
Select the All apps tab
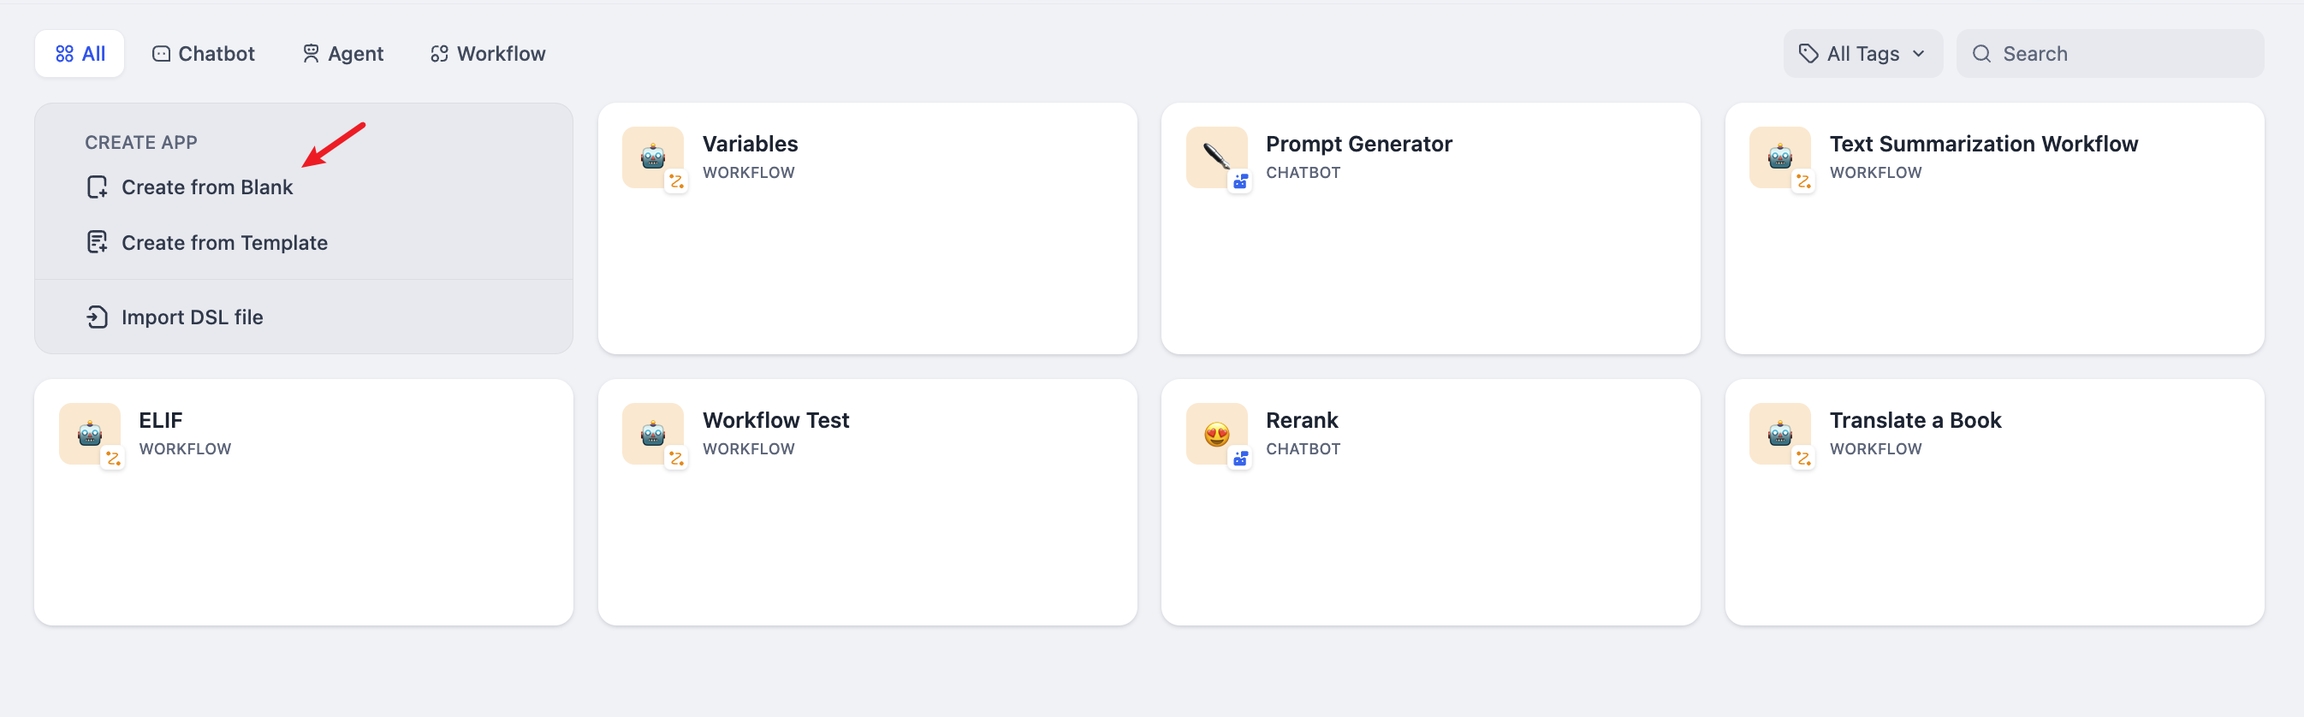click(80, 54)
